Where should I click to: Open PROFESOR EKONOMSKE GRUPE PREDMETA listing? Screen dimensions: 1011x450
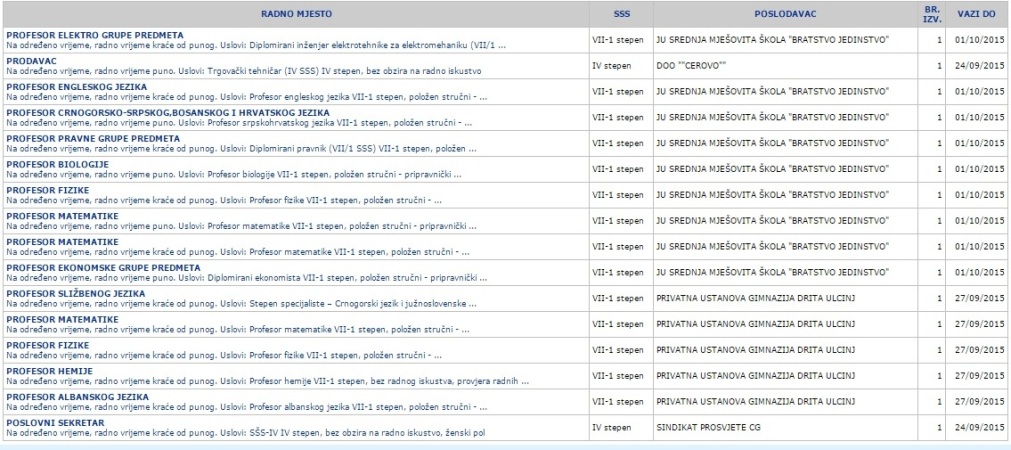[x=103, y=268]
